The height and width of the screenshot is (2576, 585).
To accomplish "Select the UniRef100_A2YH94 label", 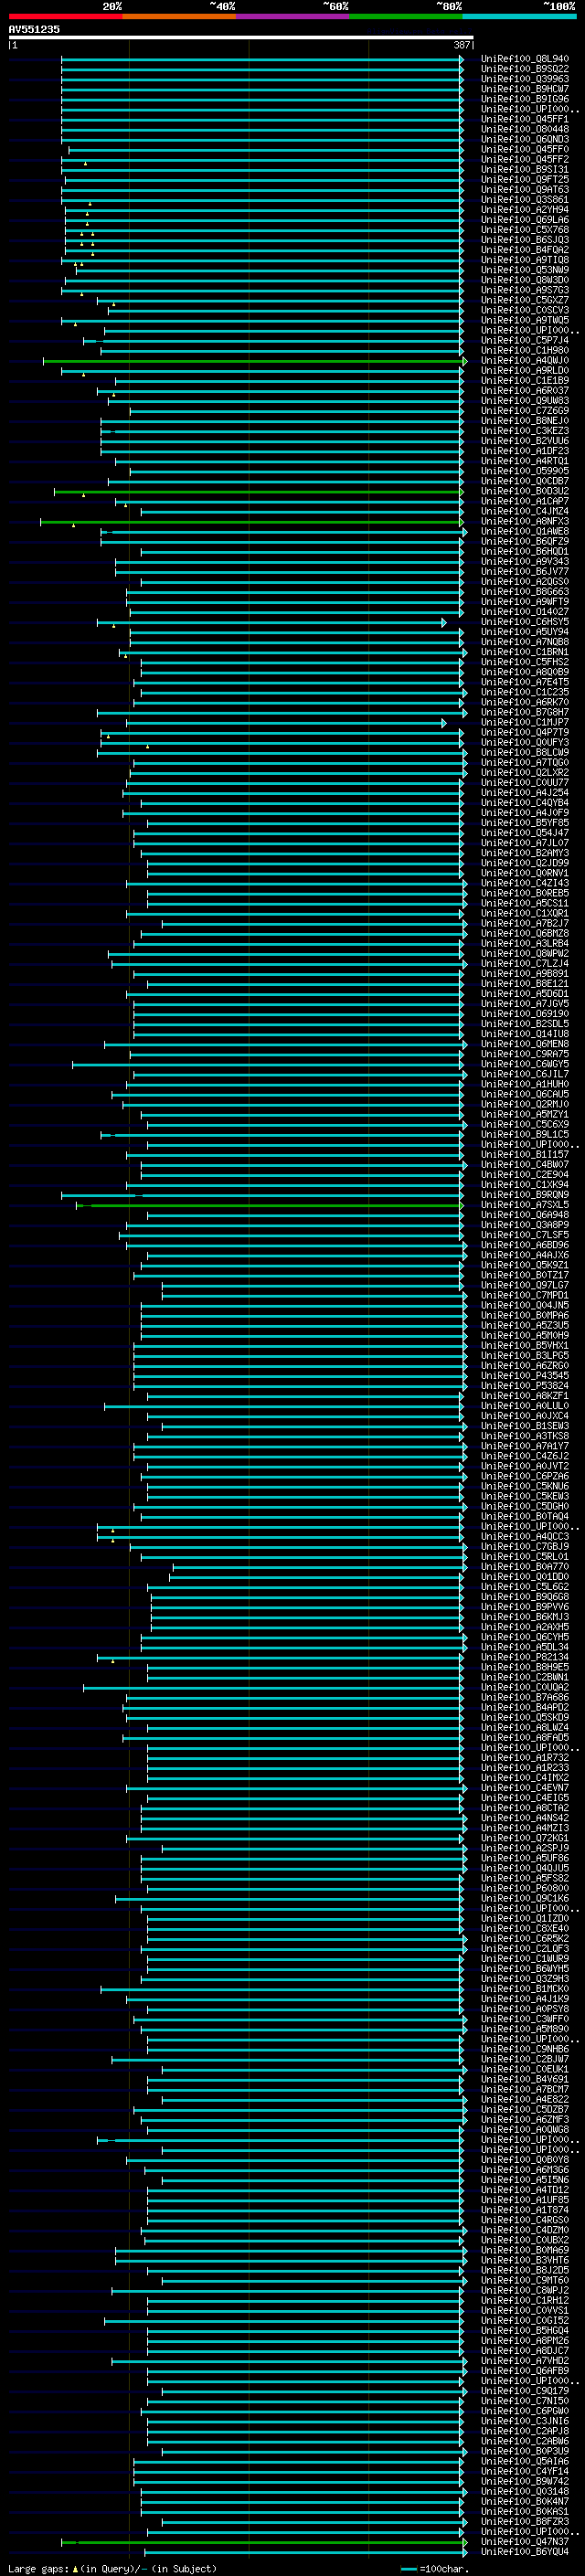I will (525, 210).
